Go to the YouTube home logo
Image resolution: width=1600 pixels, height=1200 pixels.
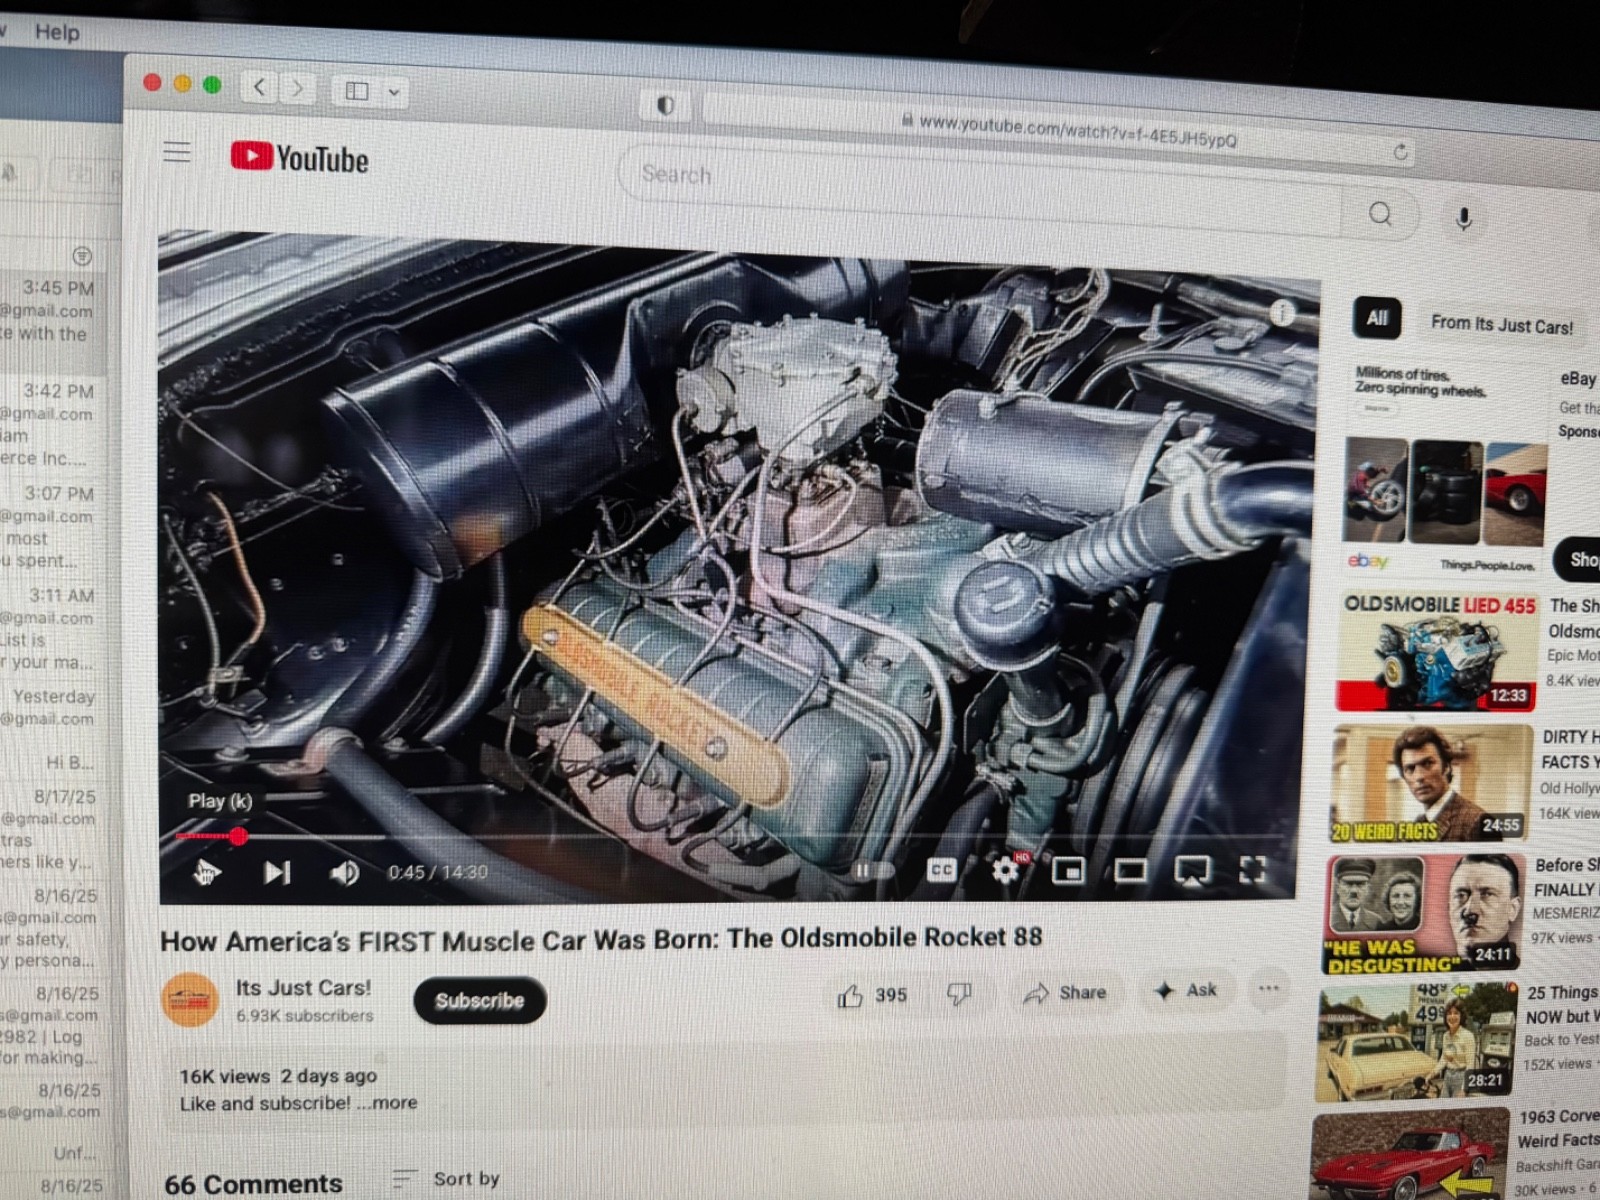(299, 158)
